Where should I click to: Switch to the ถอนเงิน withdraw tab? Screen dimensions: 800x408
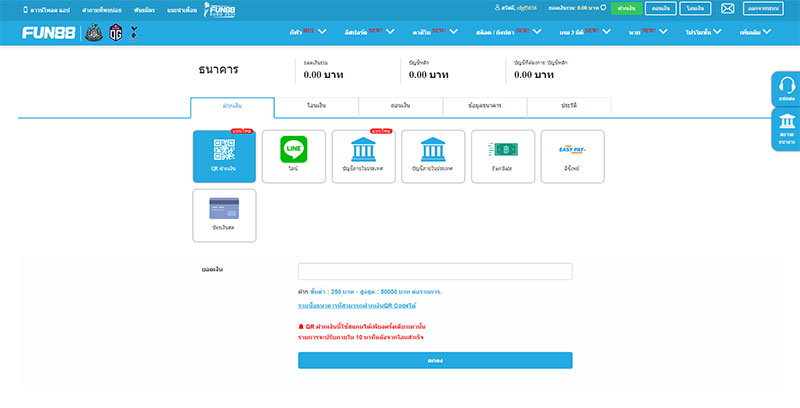(400, 105)
